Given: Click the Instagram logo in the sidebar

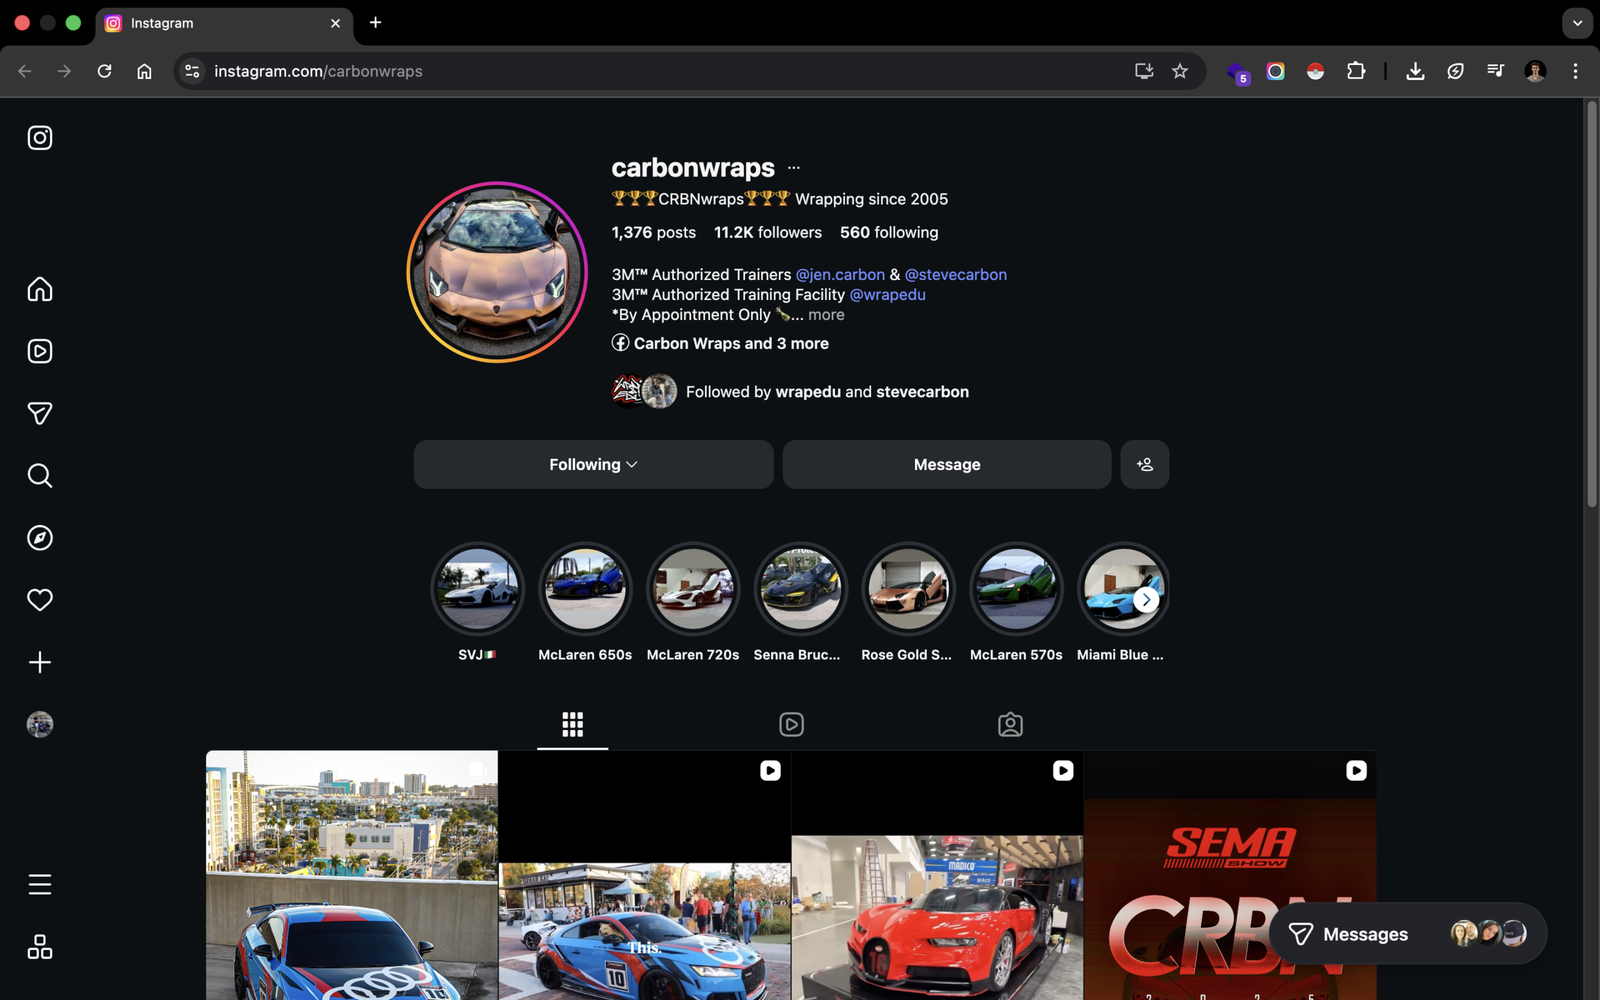Looking at the screenshot, I should 40,138.
